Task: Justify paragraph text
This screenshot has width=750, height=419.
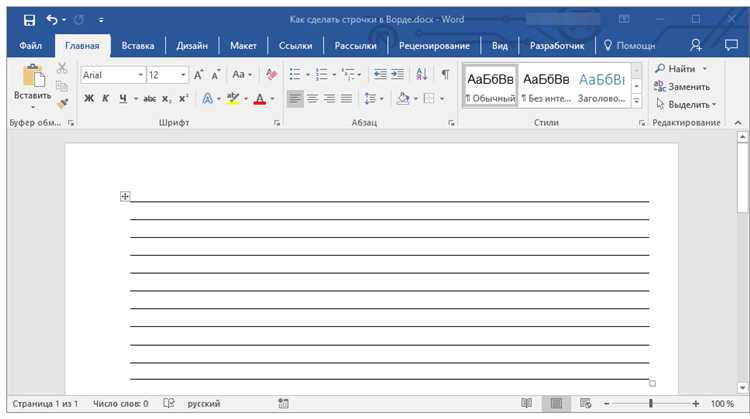Action: point(347,99)
